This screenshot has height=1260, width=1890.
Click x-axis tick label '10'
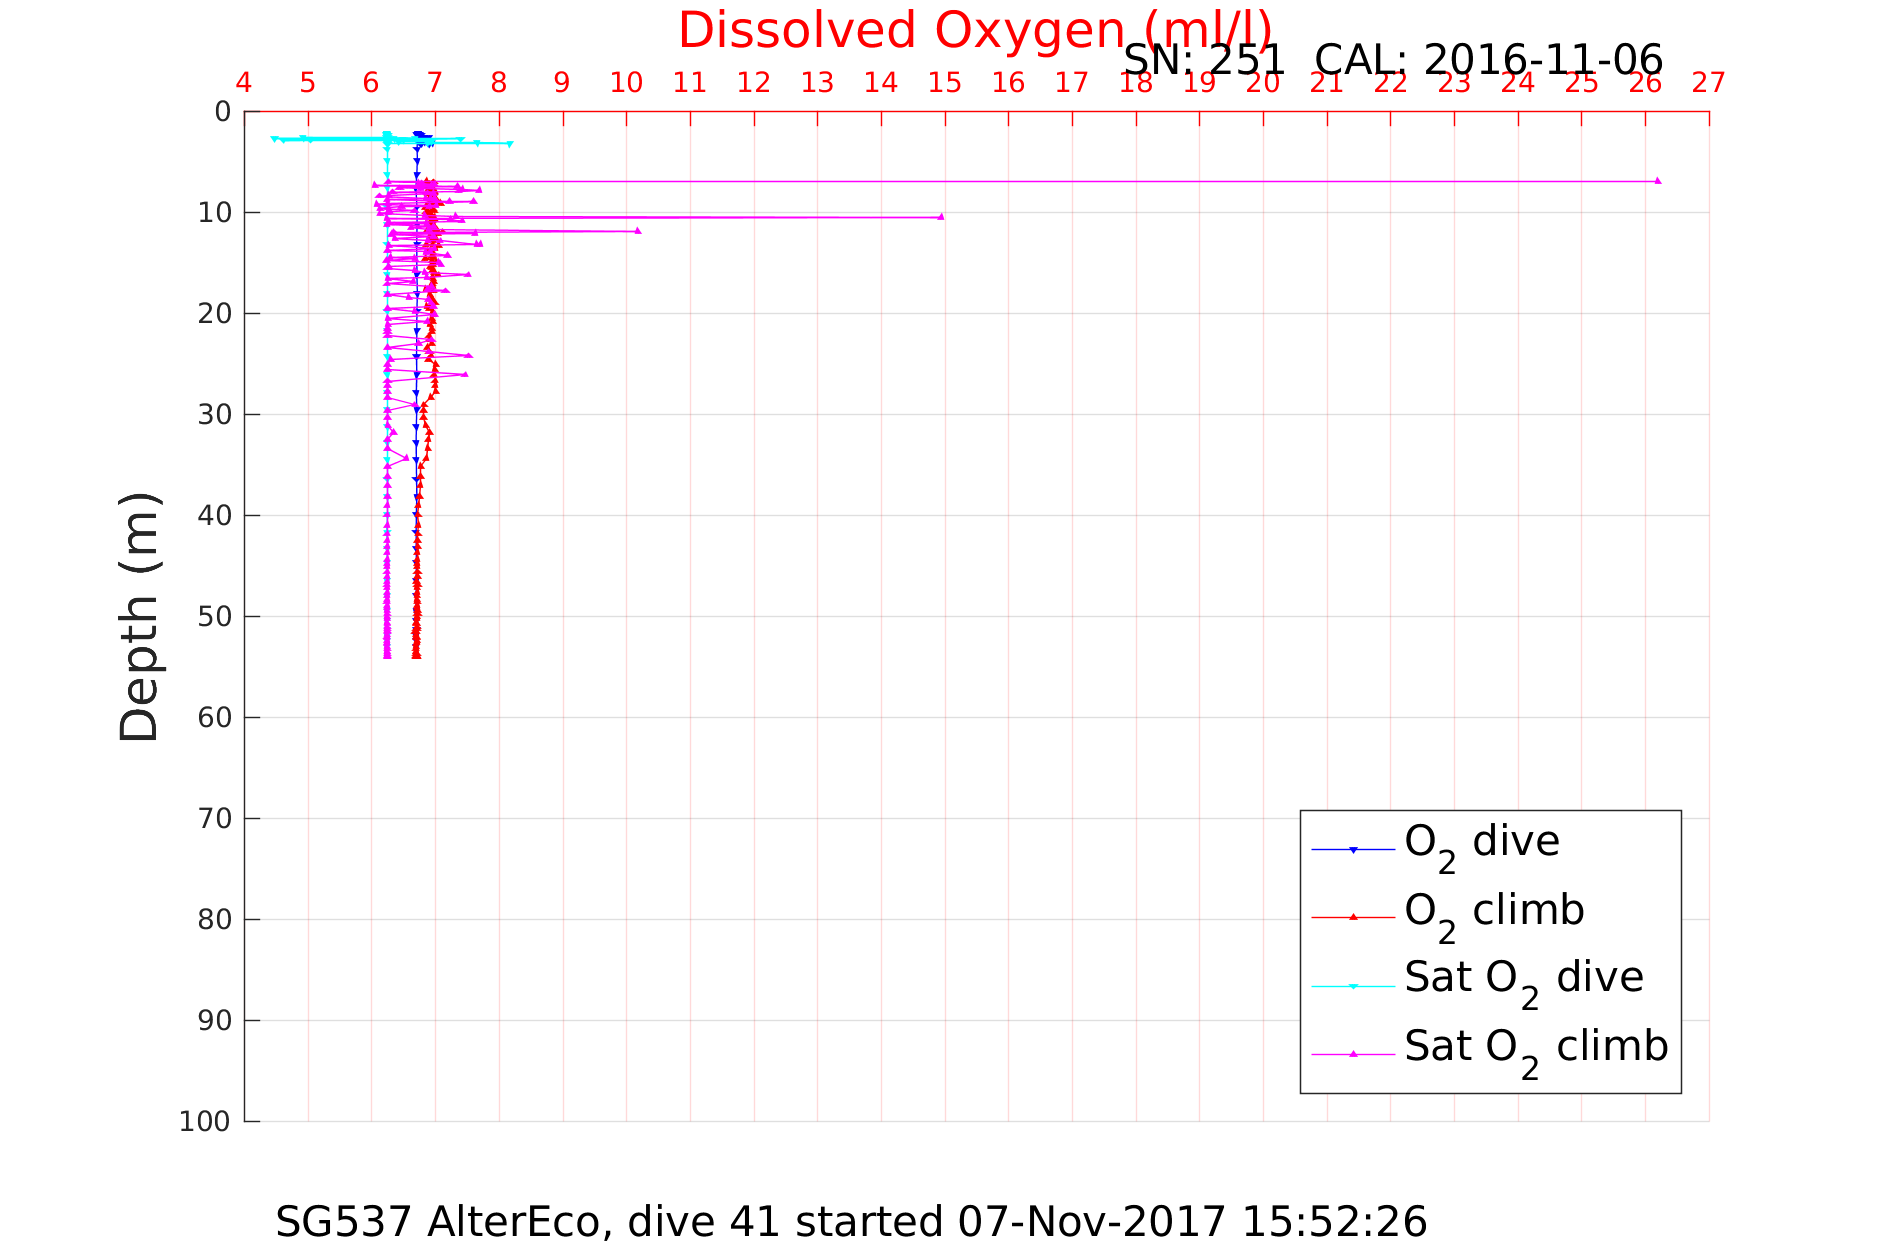[626, 83]
